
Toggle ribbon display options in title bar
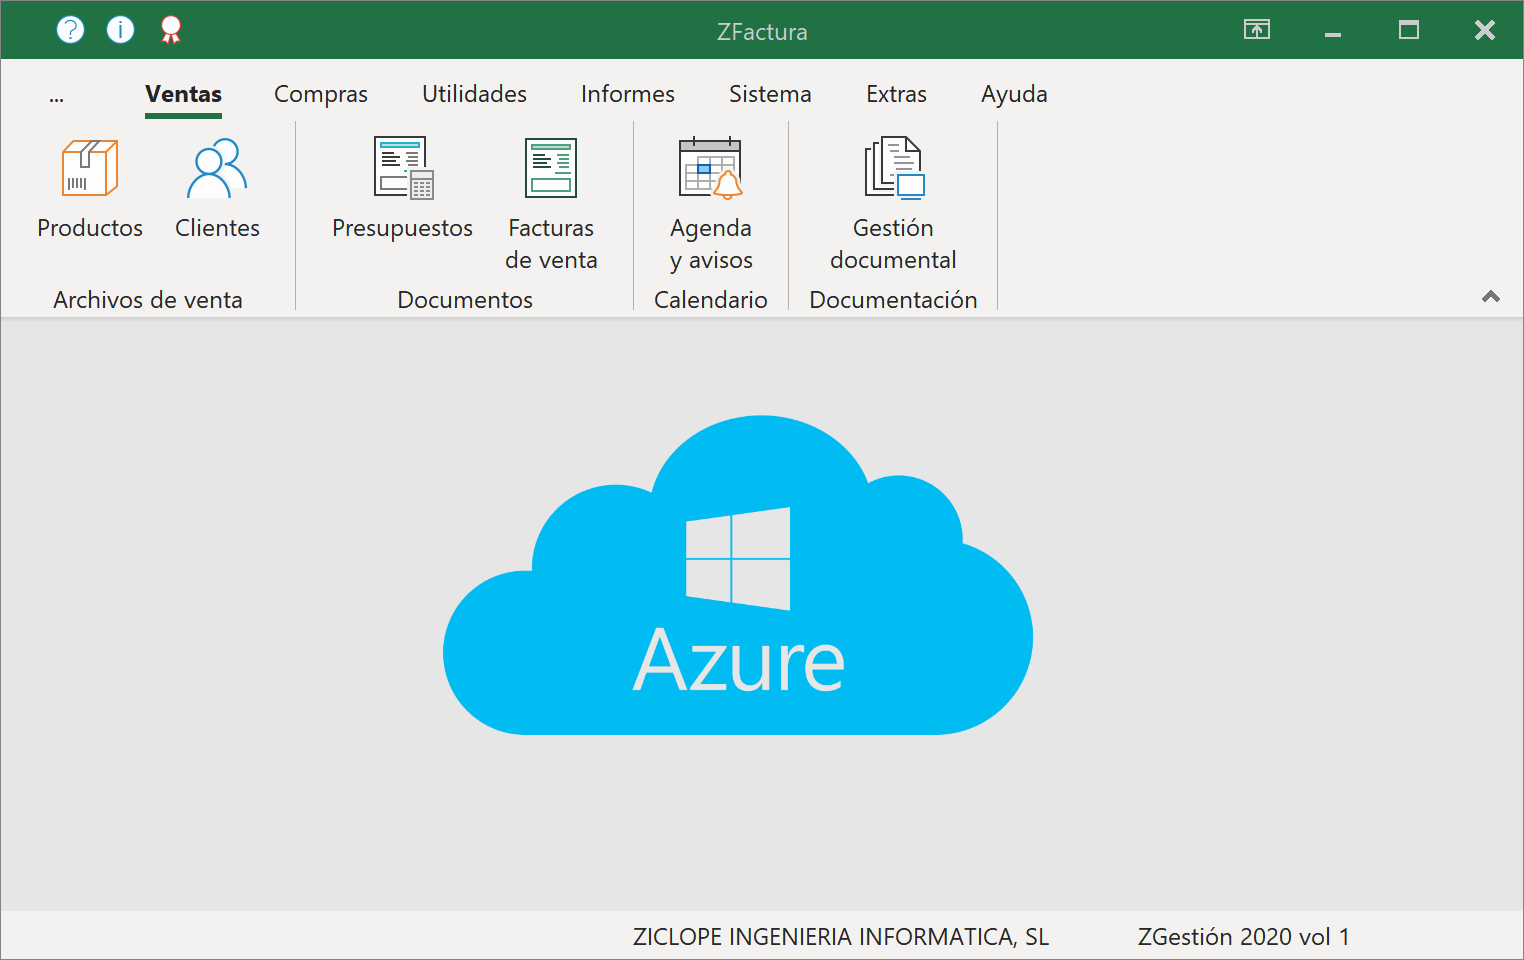point(1257,30)
